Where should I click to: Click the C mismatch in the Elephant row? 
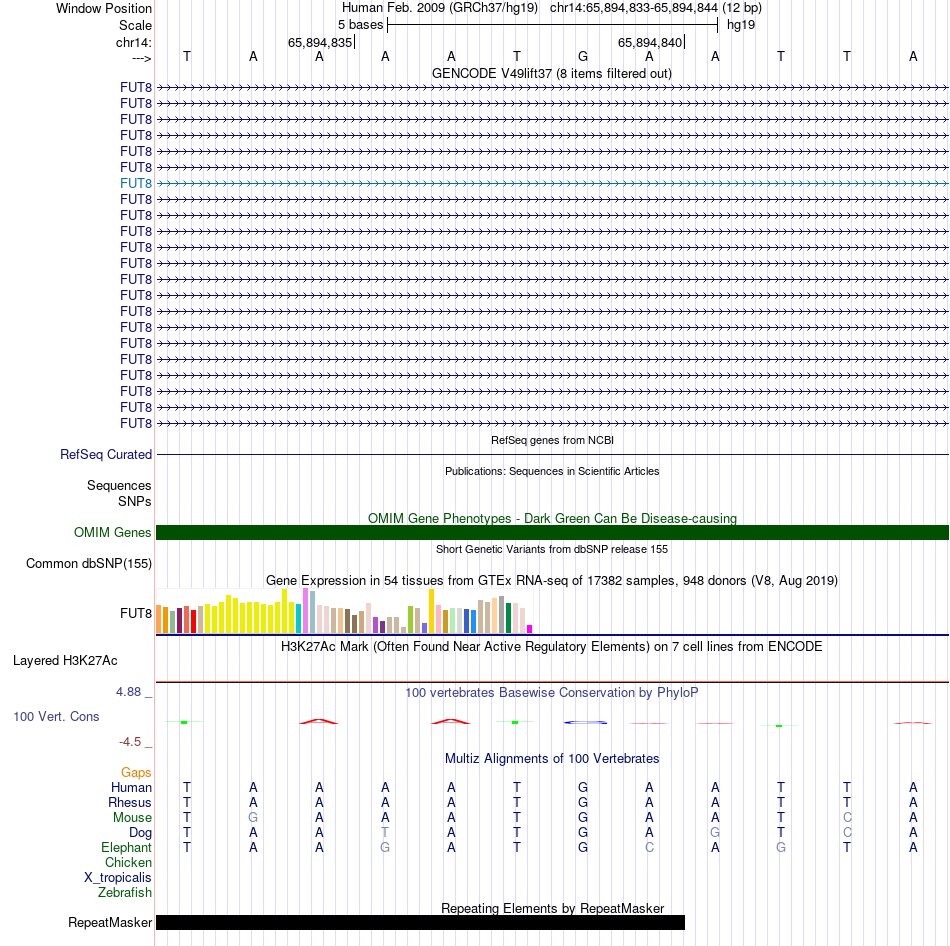coord(649,847)
